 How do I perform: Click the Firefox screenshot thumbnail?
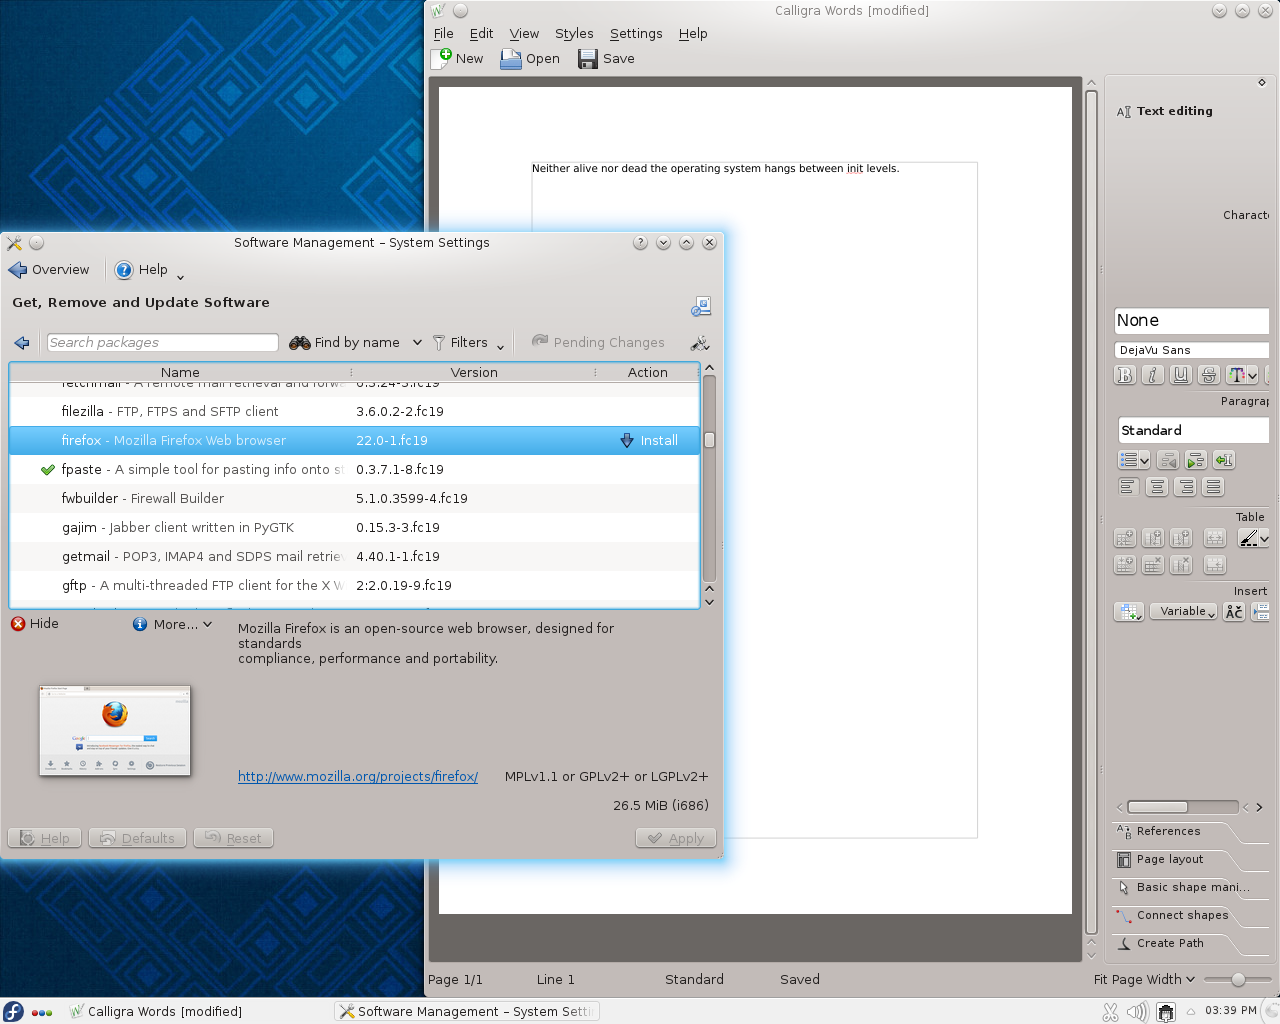point(115,730)
